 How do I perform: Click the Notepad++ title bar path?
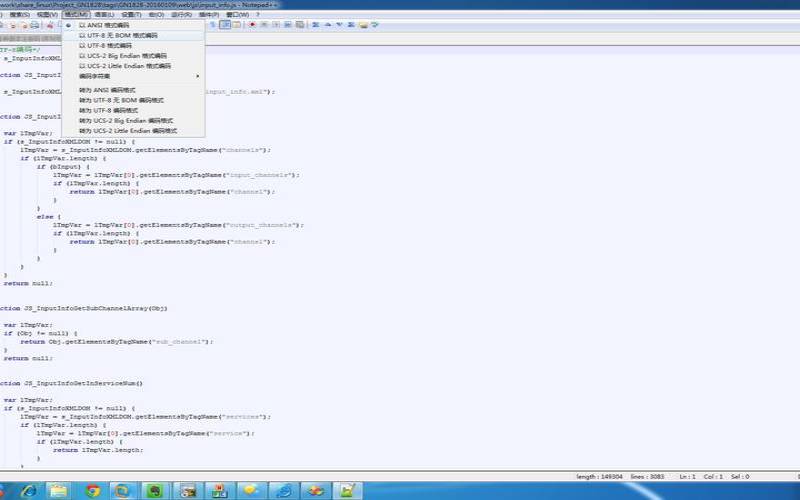[x=138, y=5]
